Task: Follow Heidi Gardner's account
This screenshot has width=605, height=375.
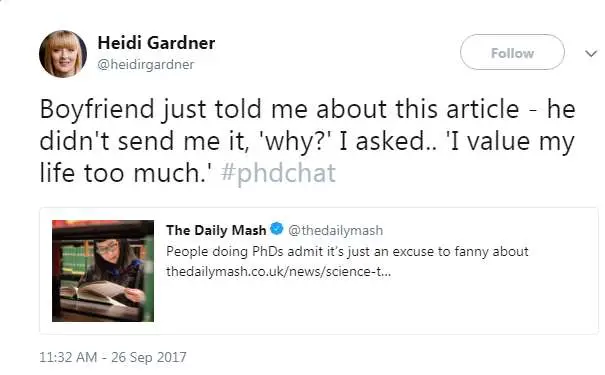Action: click(512, 52)
